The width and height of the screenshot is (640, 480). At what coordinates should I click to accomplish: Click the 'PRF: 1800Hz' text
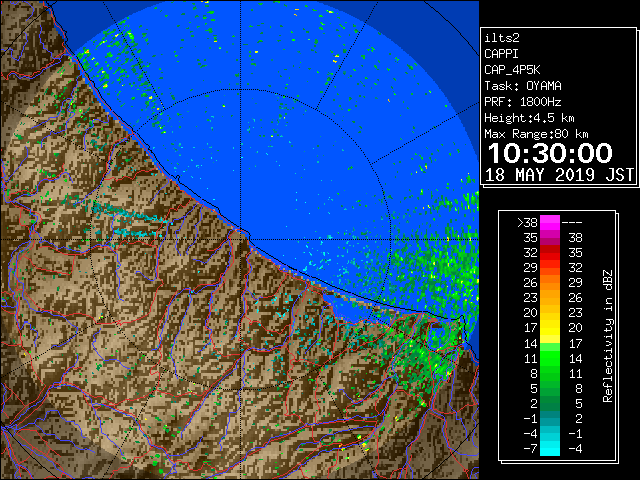click(x=523, y=102)
